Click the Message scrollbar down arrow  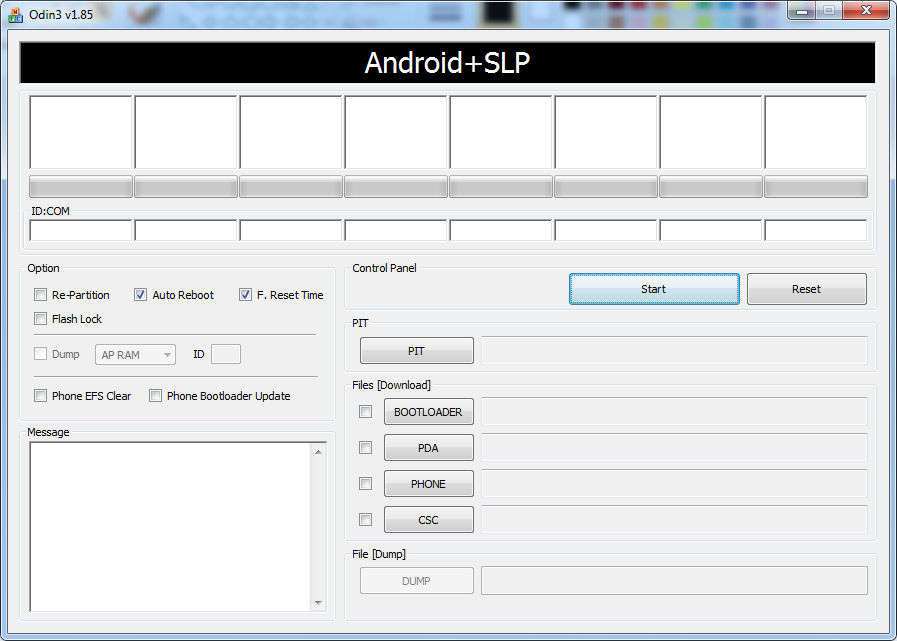(x=318, y=603)
